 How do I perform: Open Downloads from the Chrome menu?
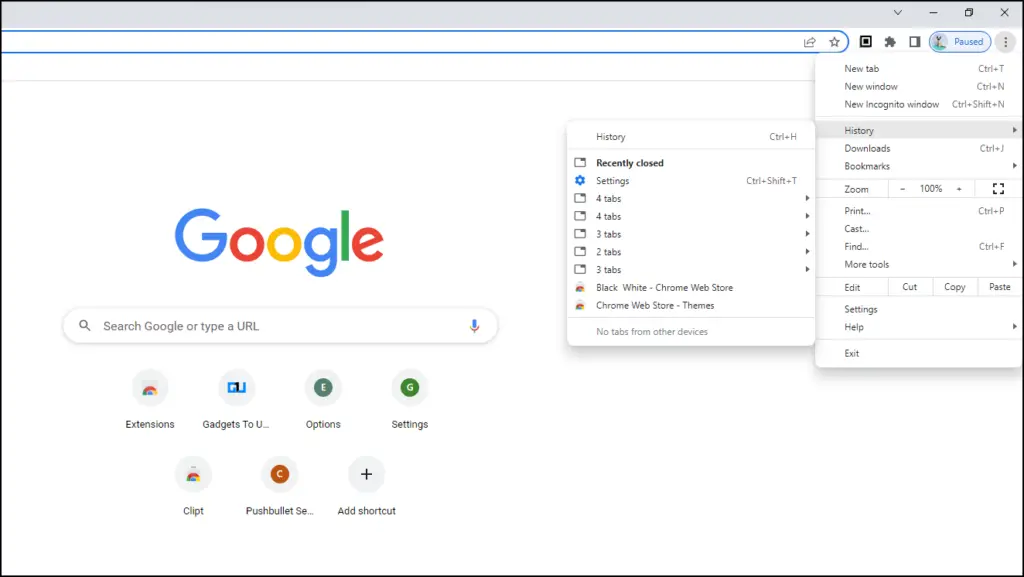pyautogui.click(x=919, y=148)
